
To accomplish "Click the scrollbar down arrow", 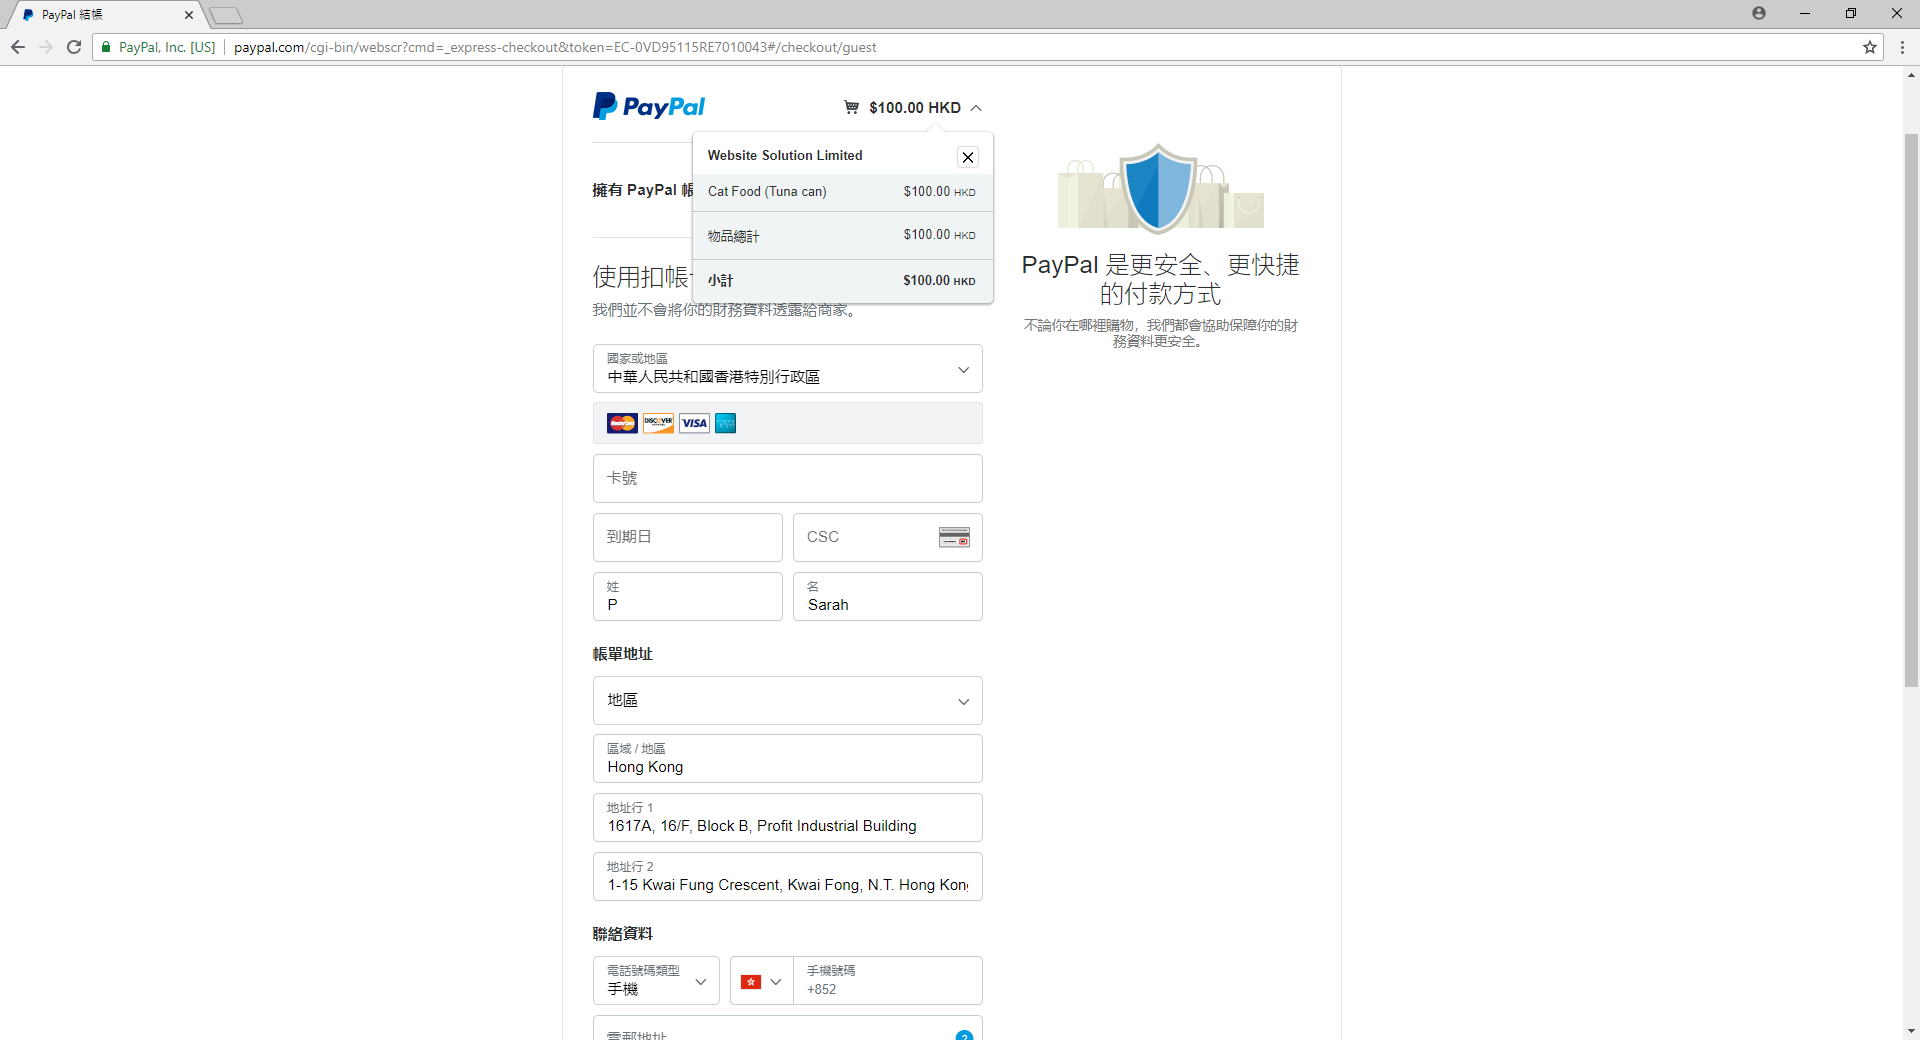I will pos(1911,1031).
